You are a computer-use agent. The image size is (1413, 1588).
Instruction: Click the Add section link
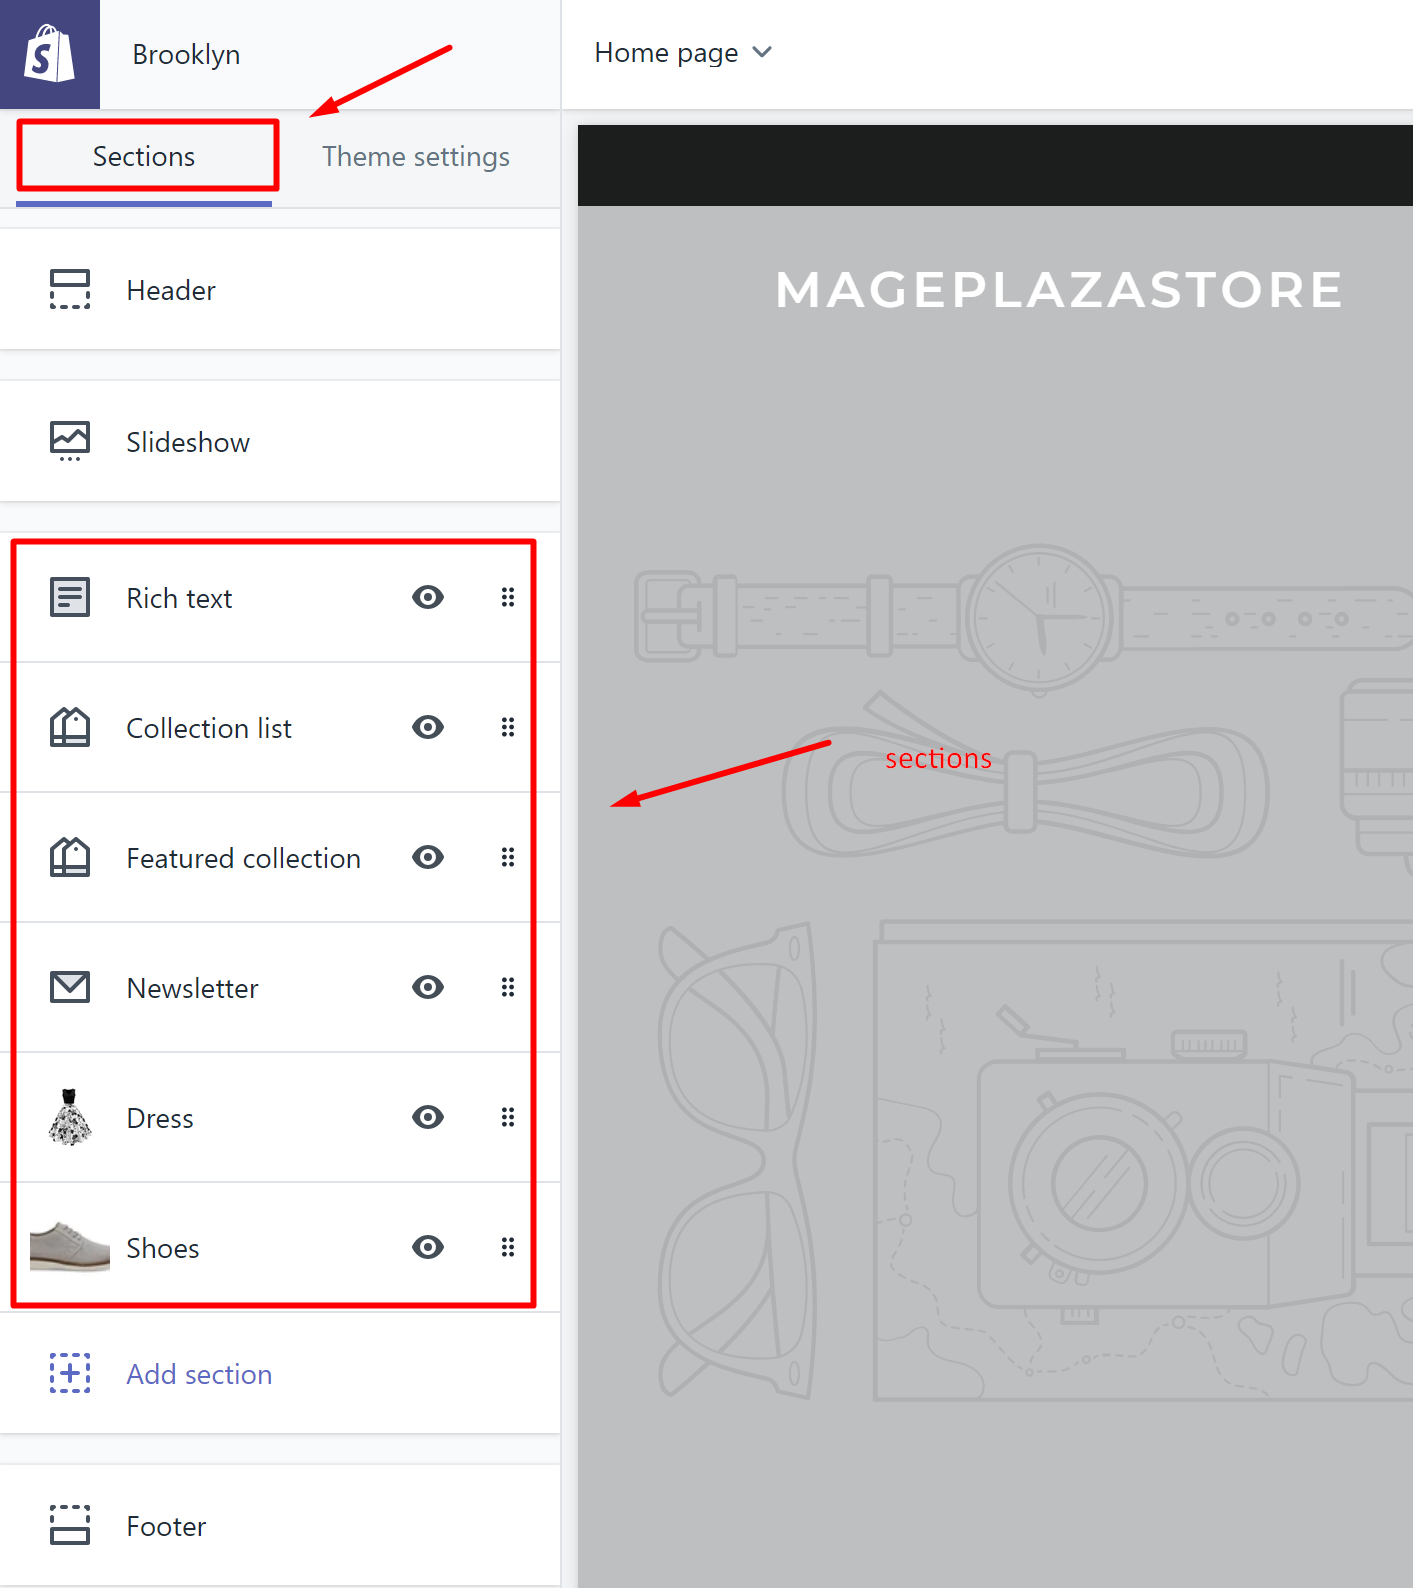199,1374
